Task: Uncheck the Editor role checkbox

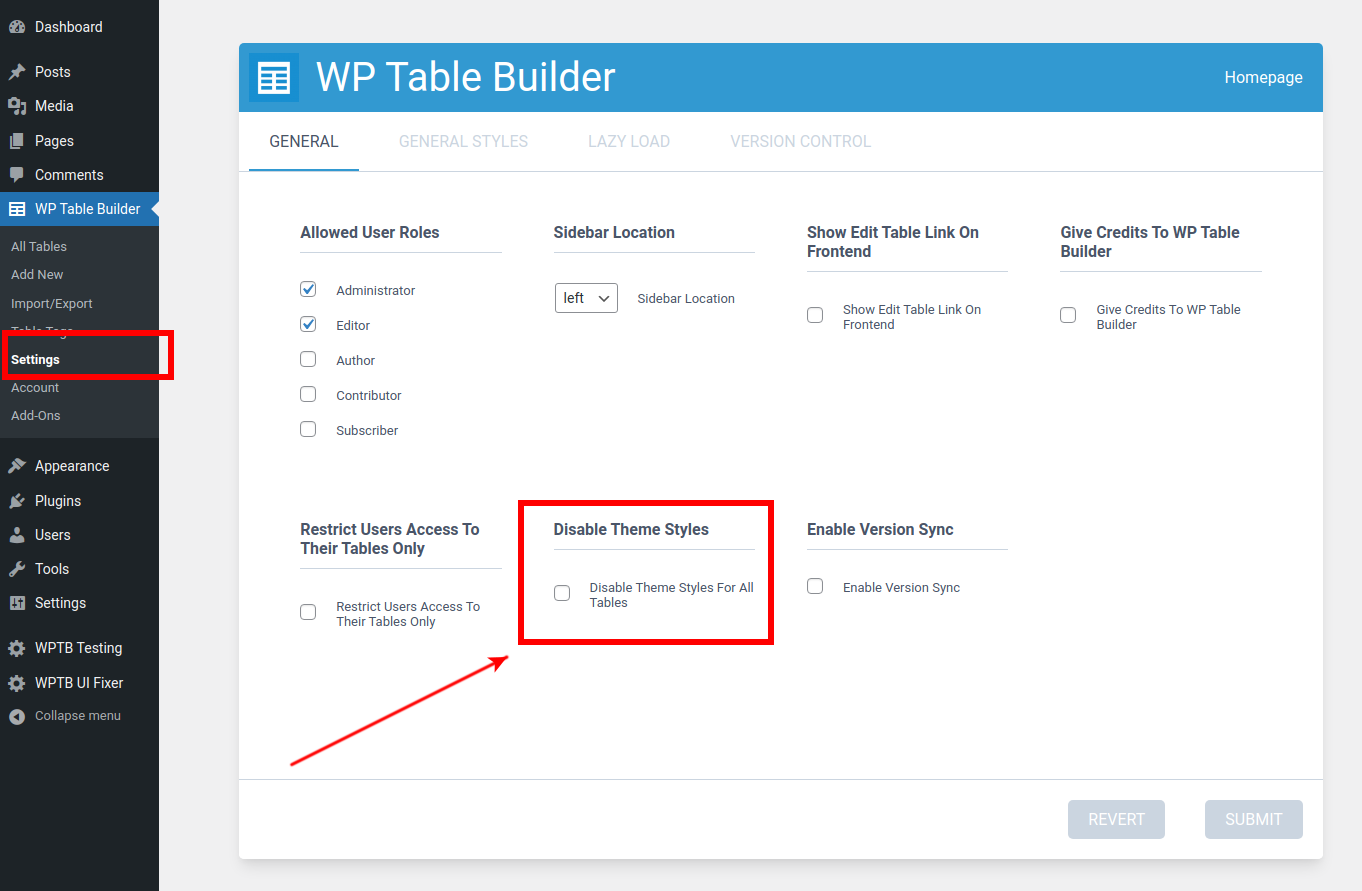Action: [308, 324]
